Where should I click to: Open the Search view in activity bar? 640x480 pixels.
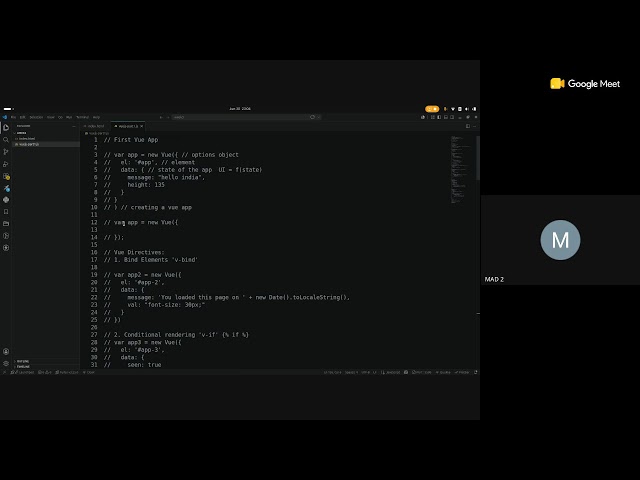tap(6, 140)
